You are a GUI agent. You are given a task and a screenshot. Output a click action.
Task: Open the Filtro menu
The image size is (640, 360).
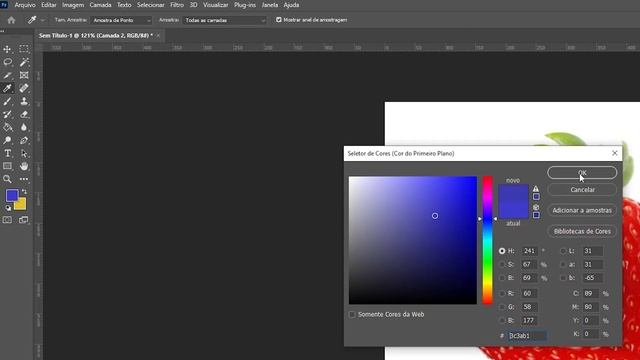[177, 5]
